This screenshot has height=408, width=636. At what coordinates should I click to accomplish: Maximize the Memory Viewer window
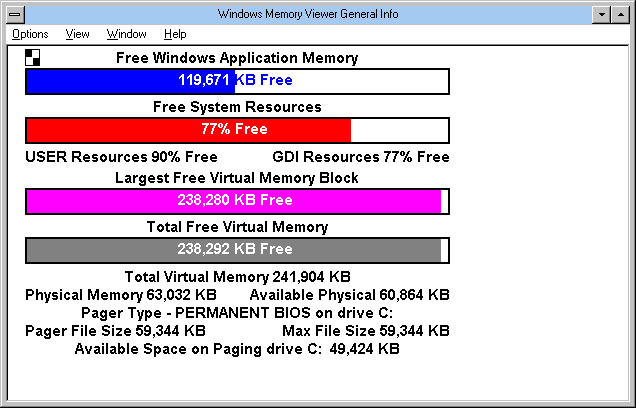tap(621, 15)
